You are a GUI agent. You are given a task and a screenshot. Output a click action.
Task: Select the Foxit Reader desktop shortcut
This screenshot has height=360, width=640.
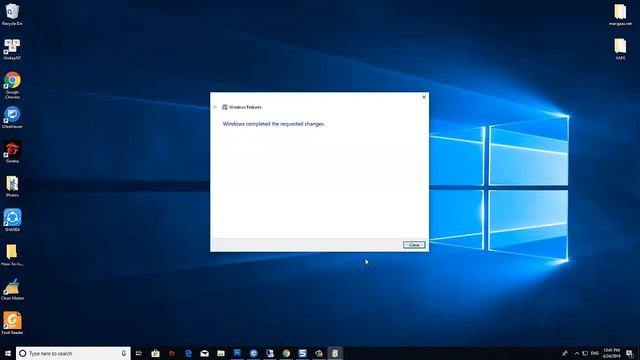coord(12,323)
